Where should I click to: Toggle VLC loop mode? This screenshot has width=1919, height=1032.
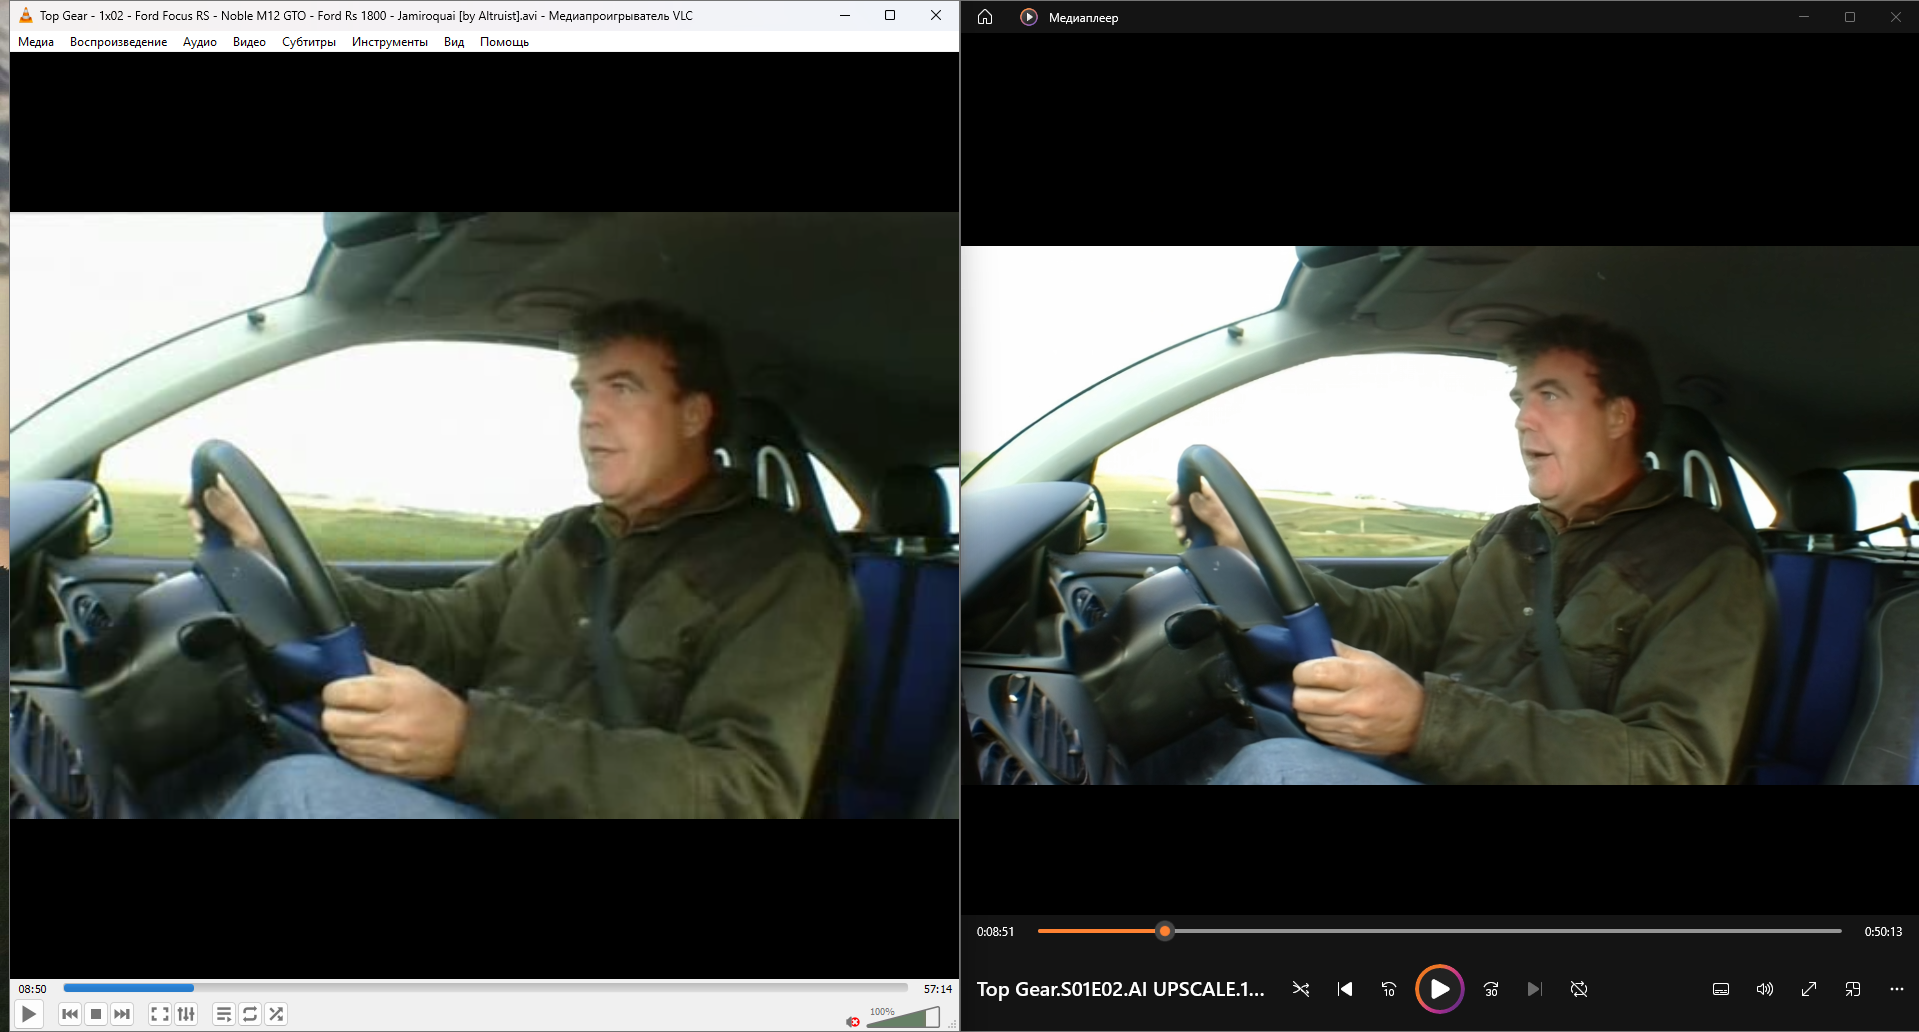point(250,1014)
